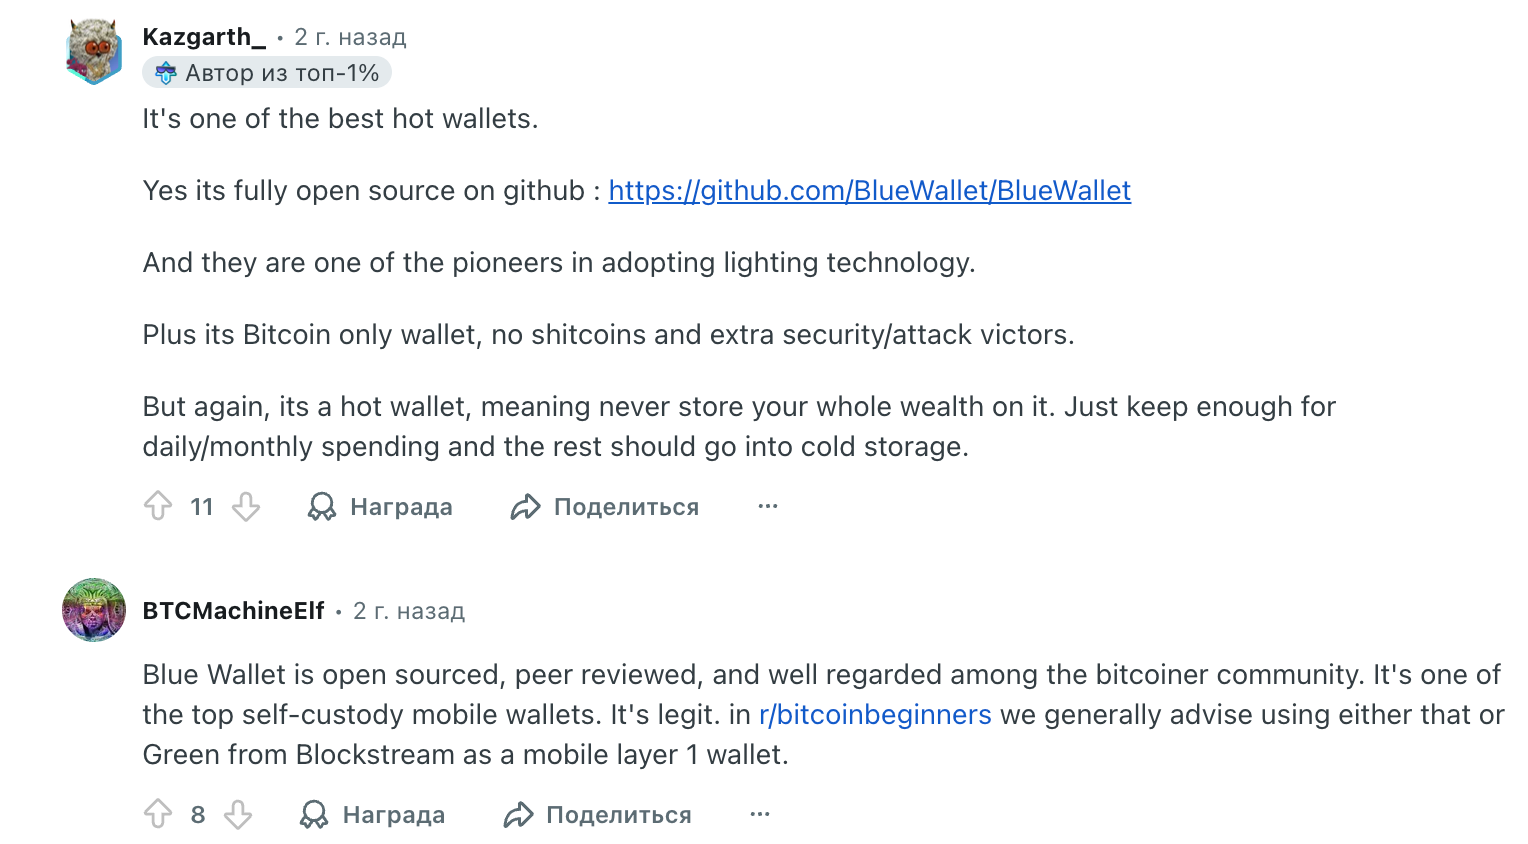Share Kazgarth_'s comment
1528x844 pixels.
pyautogui.click(x=604, y=507)
